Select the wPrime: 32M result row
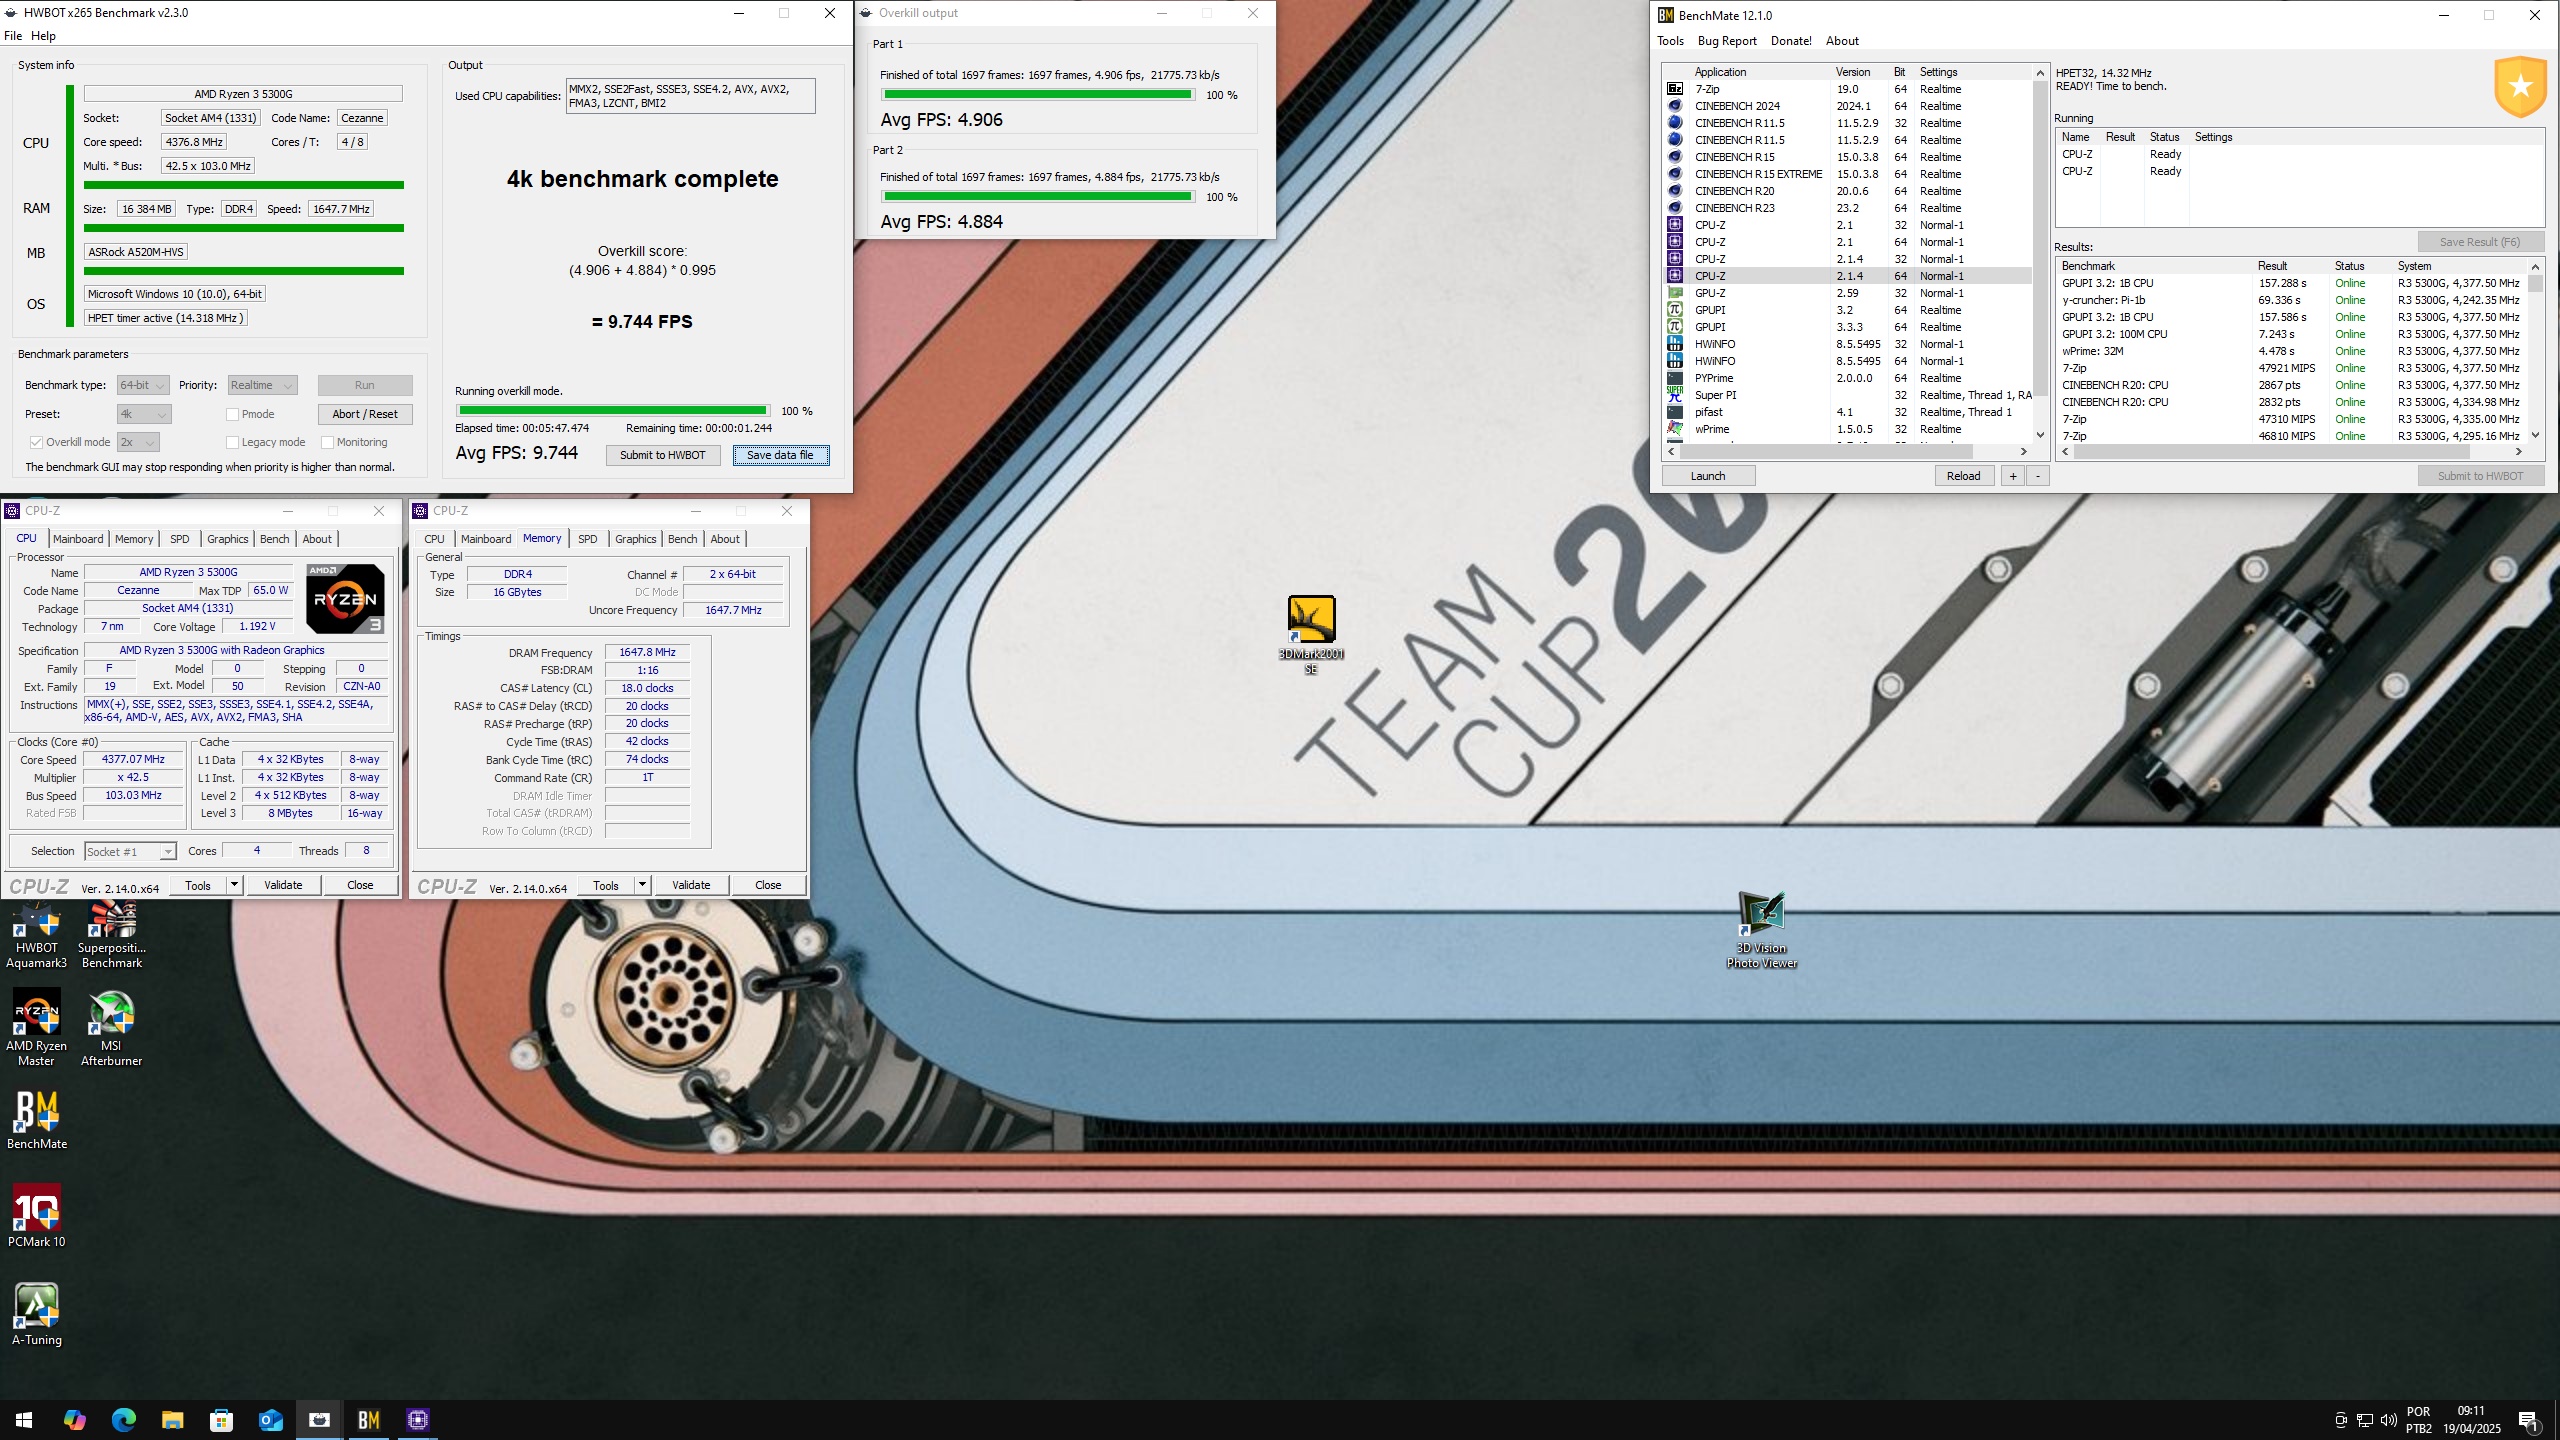 (2292, 351)
